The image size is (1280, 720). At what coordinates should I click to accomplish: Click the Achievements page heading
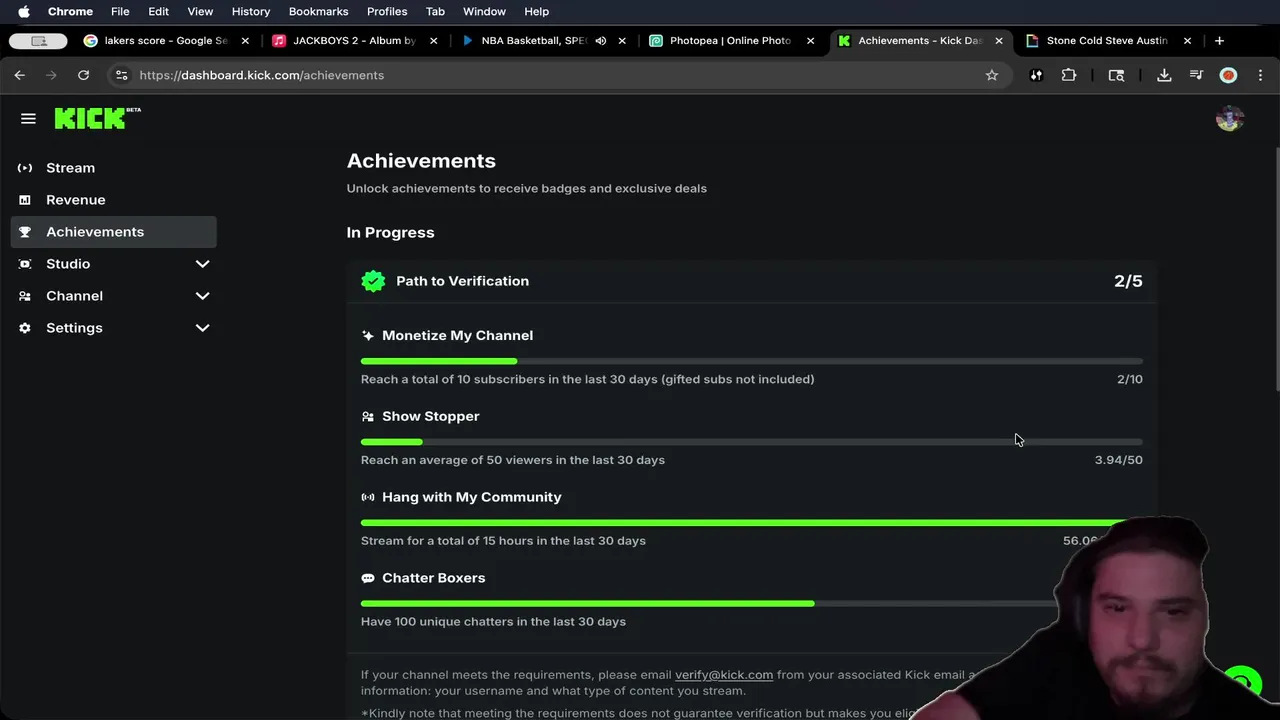tap(421, 161)
